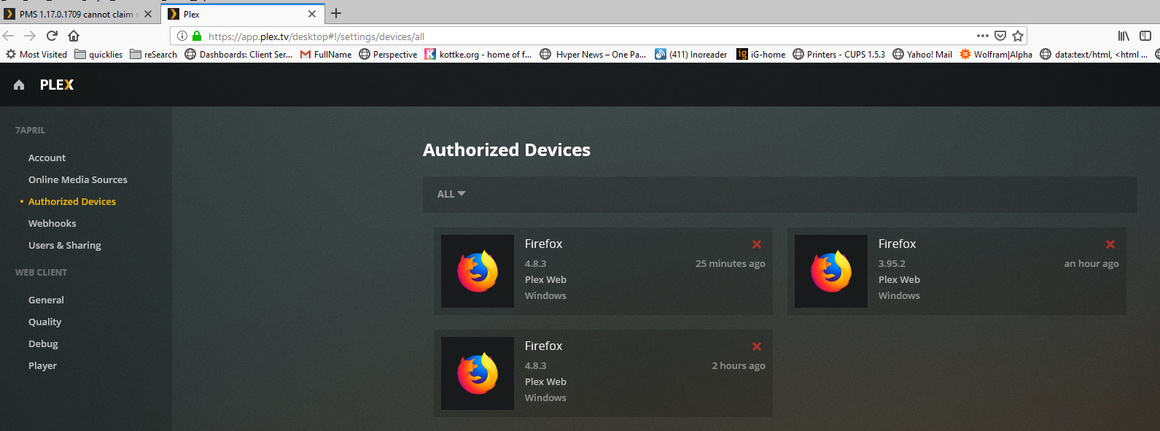The image size is (1160, 431).
Task: Click the 2 hours ago timestamp
Action: pos(738,366)
